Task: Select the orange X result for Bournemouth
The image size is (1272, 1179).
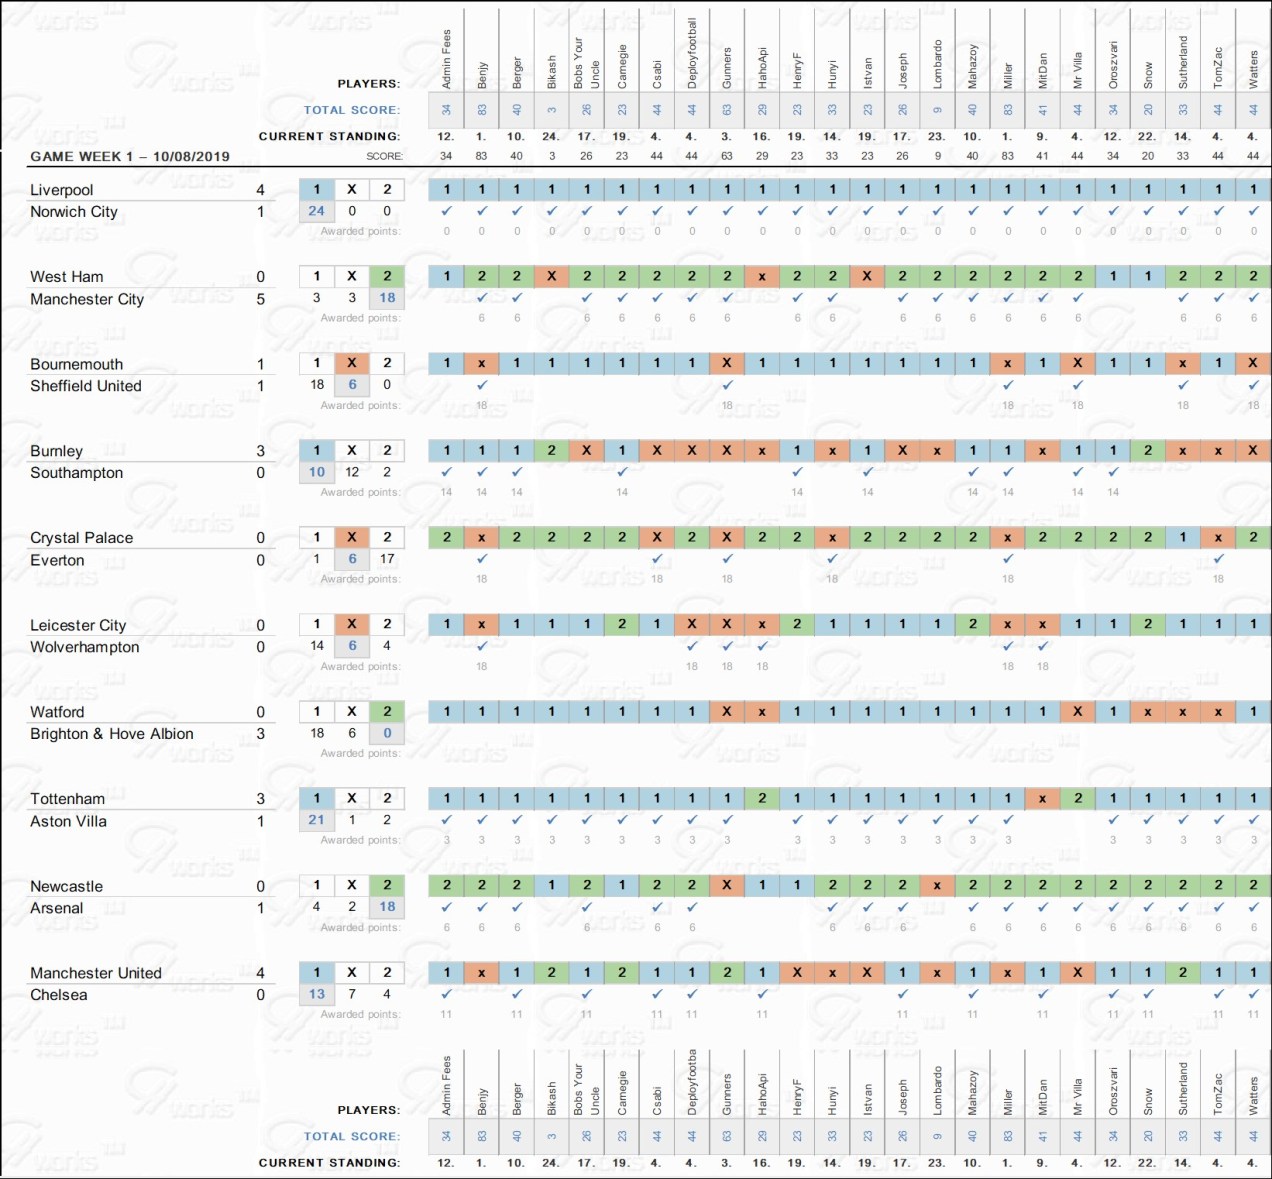Action: pos(352,363)
